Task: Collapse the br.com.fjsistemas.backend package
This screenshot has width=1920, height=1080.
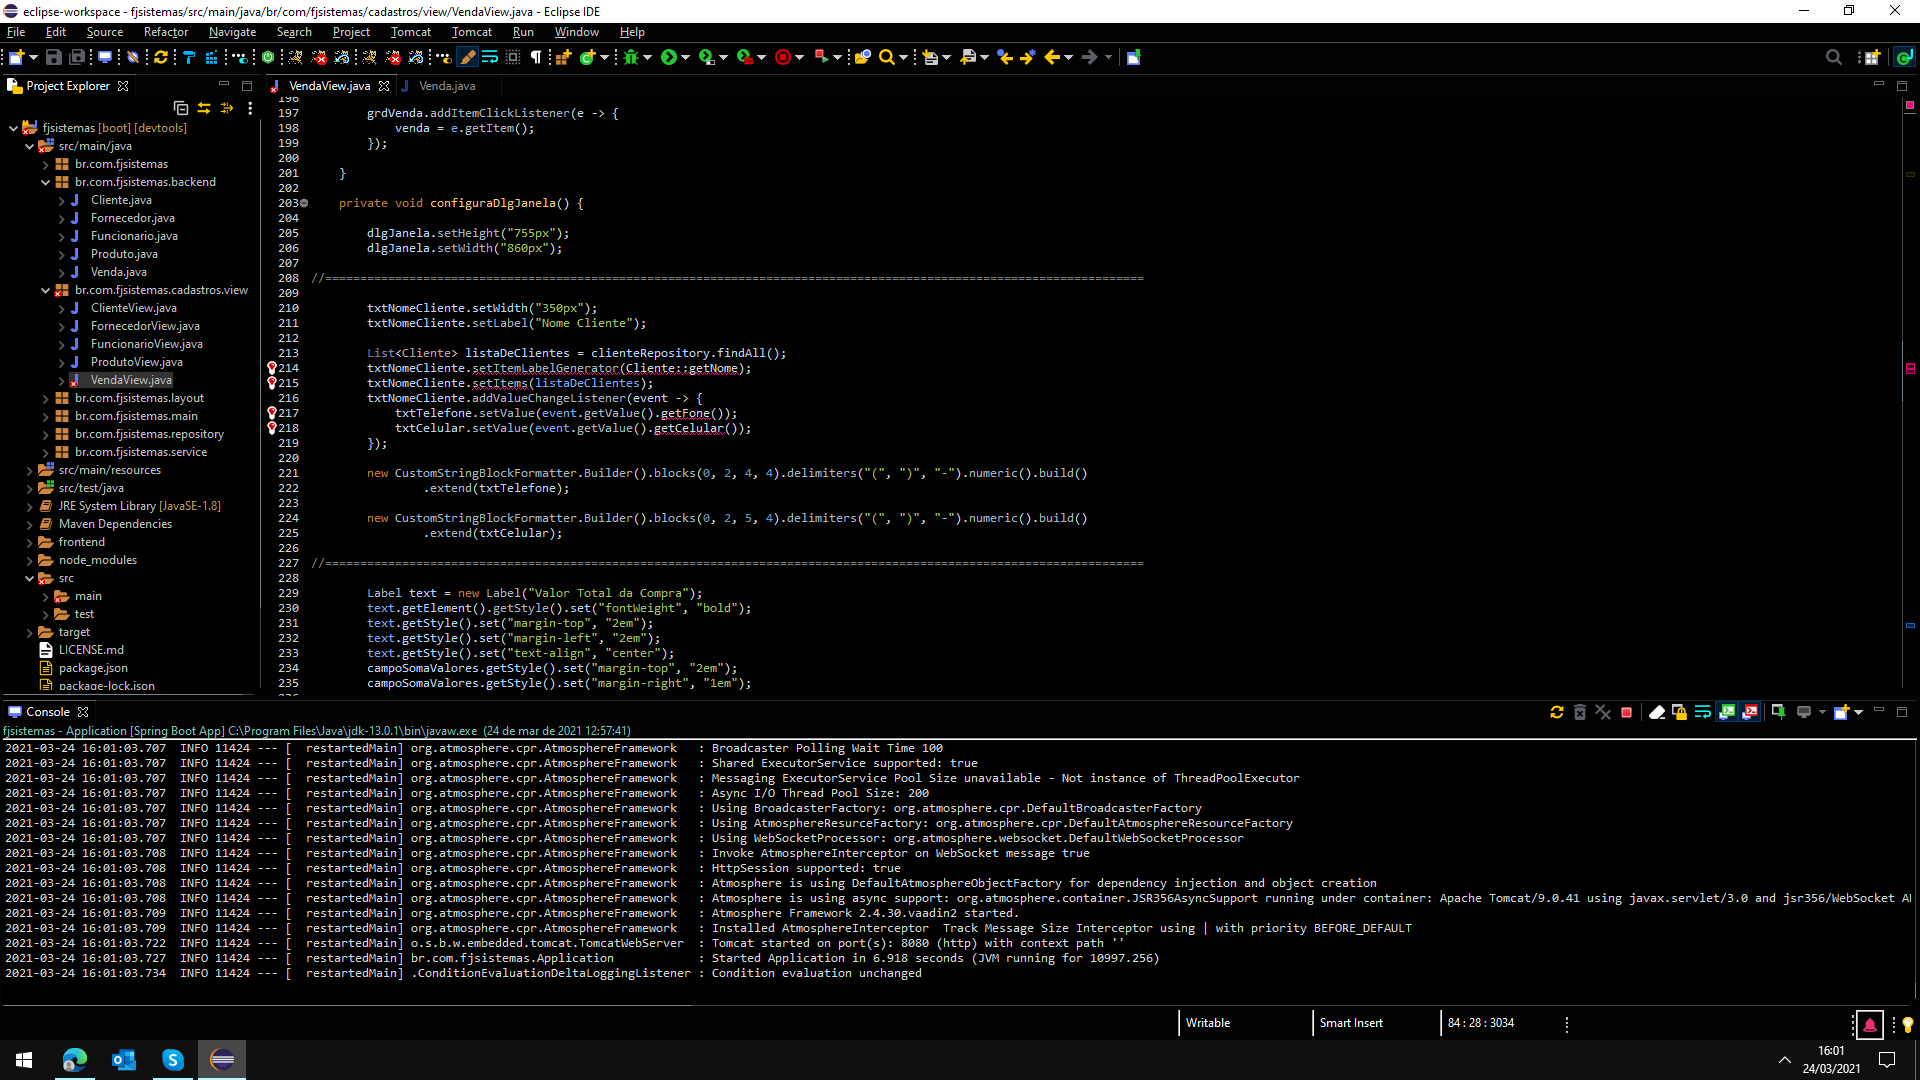Action: 45,182
